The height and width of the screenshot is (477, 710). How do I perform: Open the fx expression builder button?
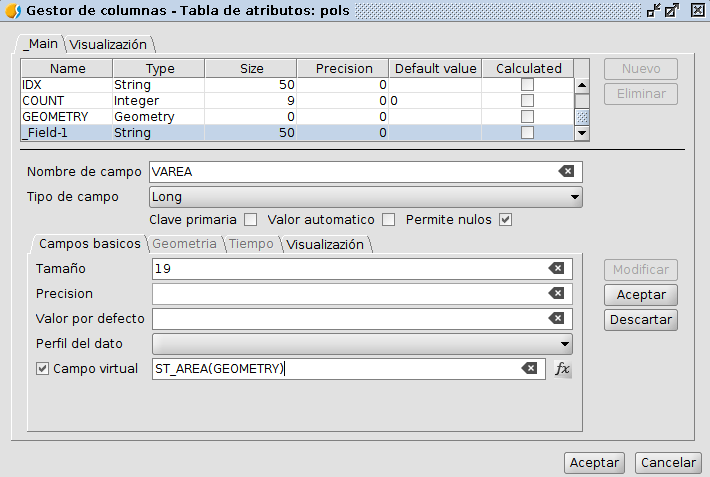tap(562, 369)
